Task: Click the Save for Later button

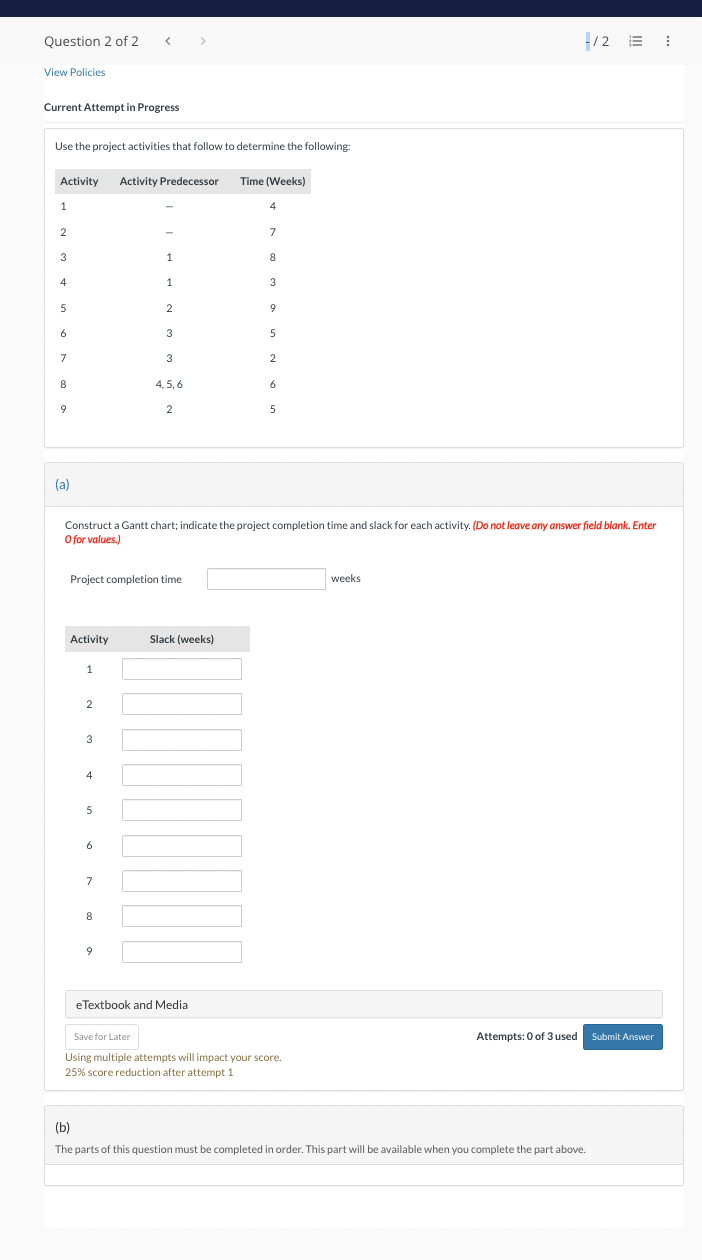Action: click(x=101, y=1036)
